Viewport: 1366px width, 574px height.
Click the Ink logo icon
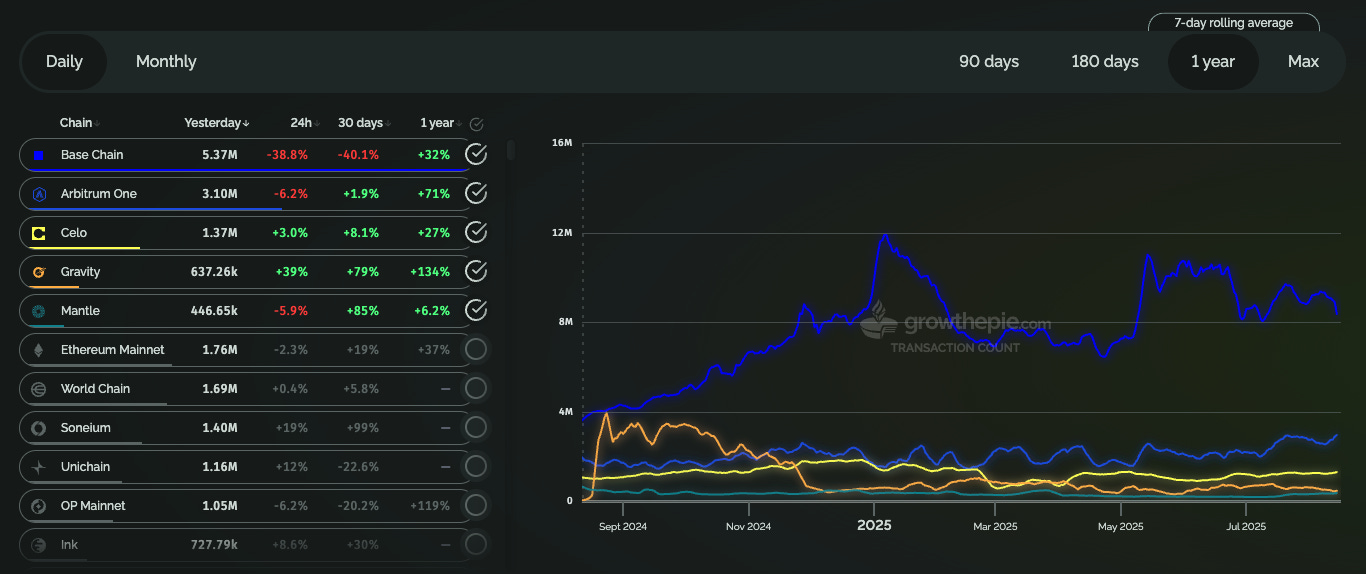39,545
